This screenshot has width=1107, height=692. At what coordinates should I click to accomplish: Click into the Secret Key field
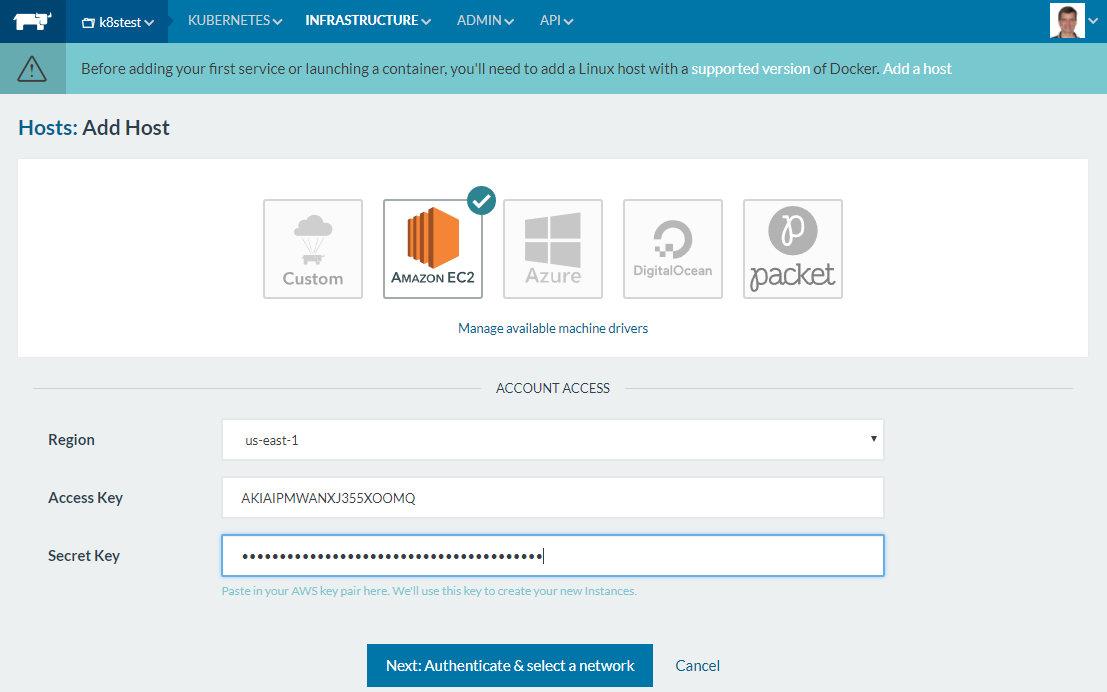pos(553,556)
